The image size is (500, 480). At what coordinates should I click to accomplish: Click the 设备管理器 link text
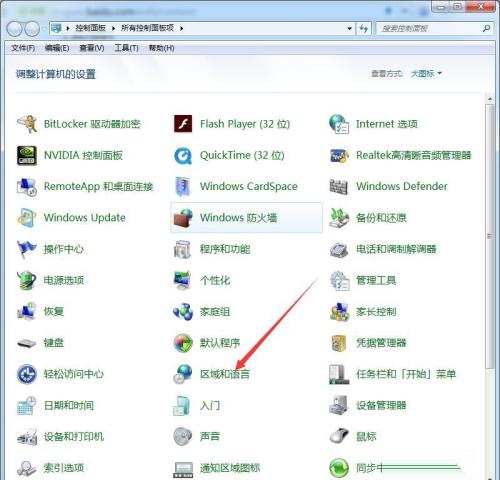tap(381, 405)
